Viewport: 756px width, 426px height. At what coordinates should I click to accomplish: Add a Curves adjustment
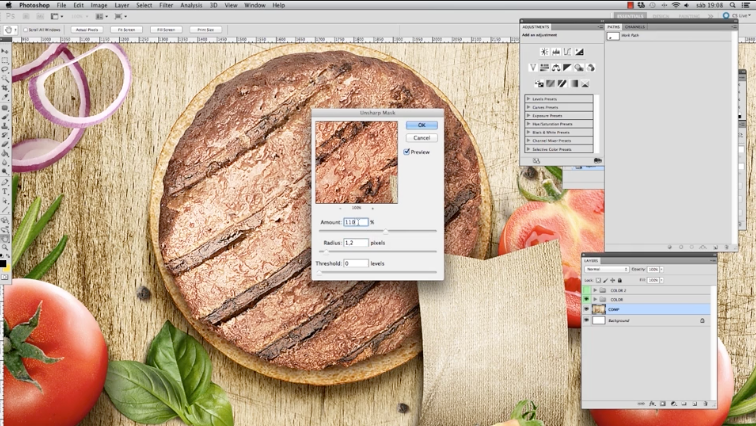click(x=567, y=52)
